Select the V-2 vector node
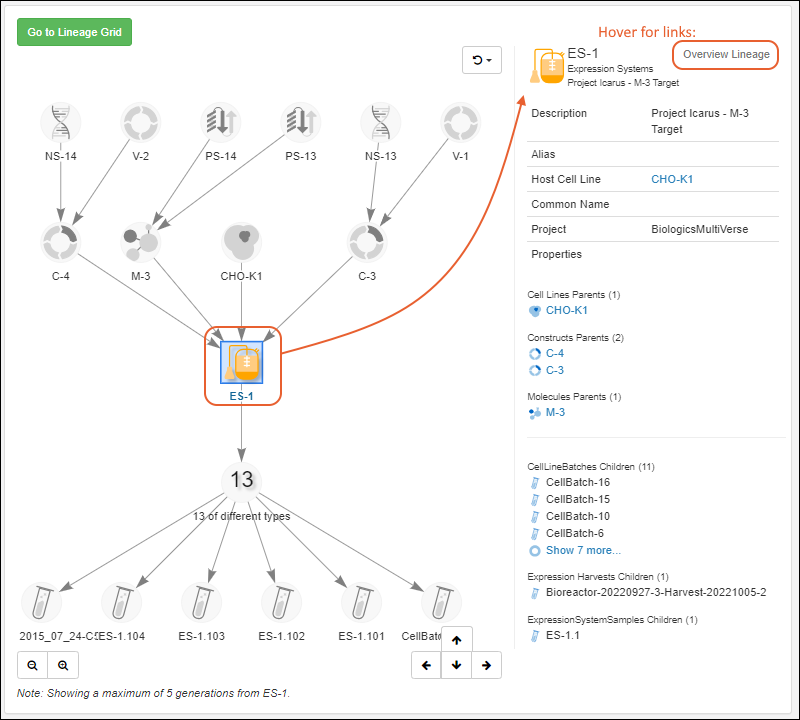 pyautogui.click(x=140, y=123)
